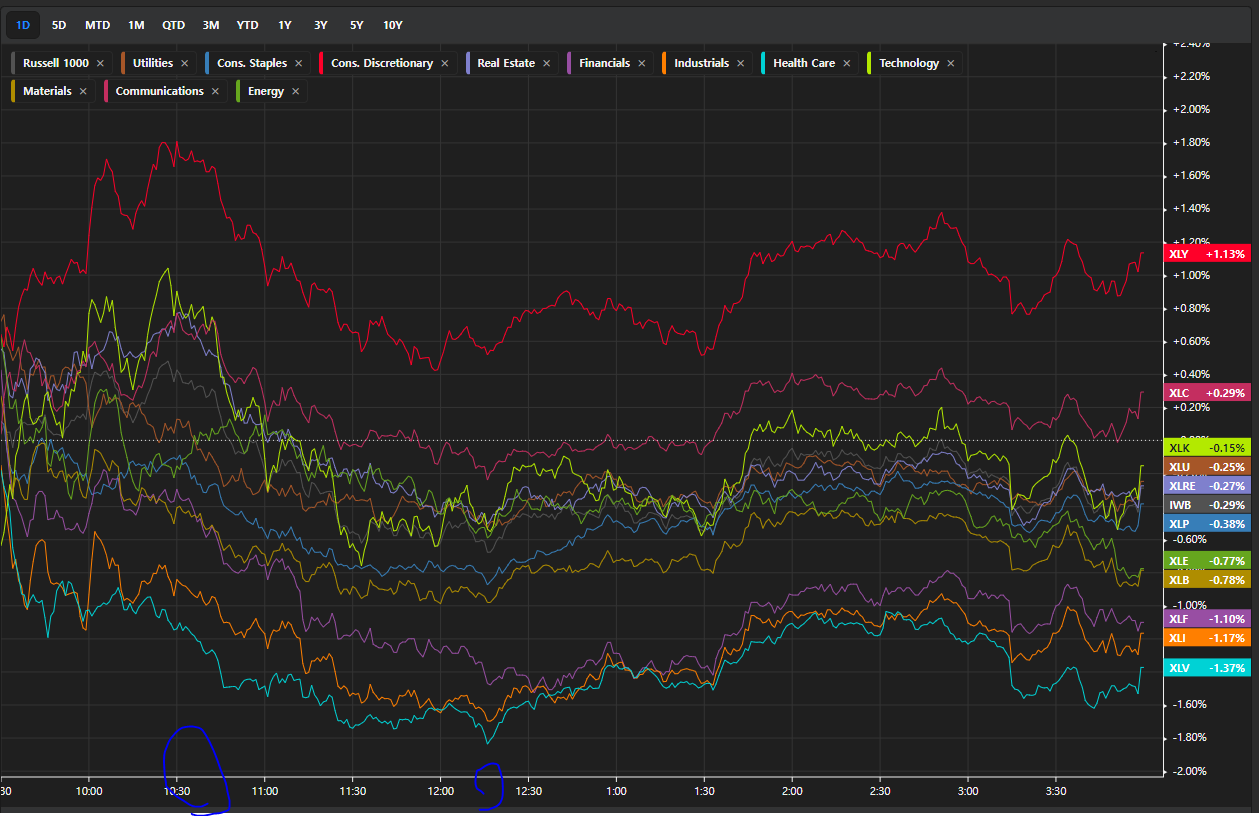Image resolution: width=1259 pixels, height=816 pixels.
Task: Click the Materials color swatch
Action: (x=14, y=91)
